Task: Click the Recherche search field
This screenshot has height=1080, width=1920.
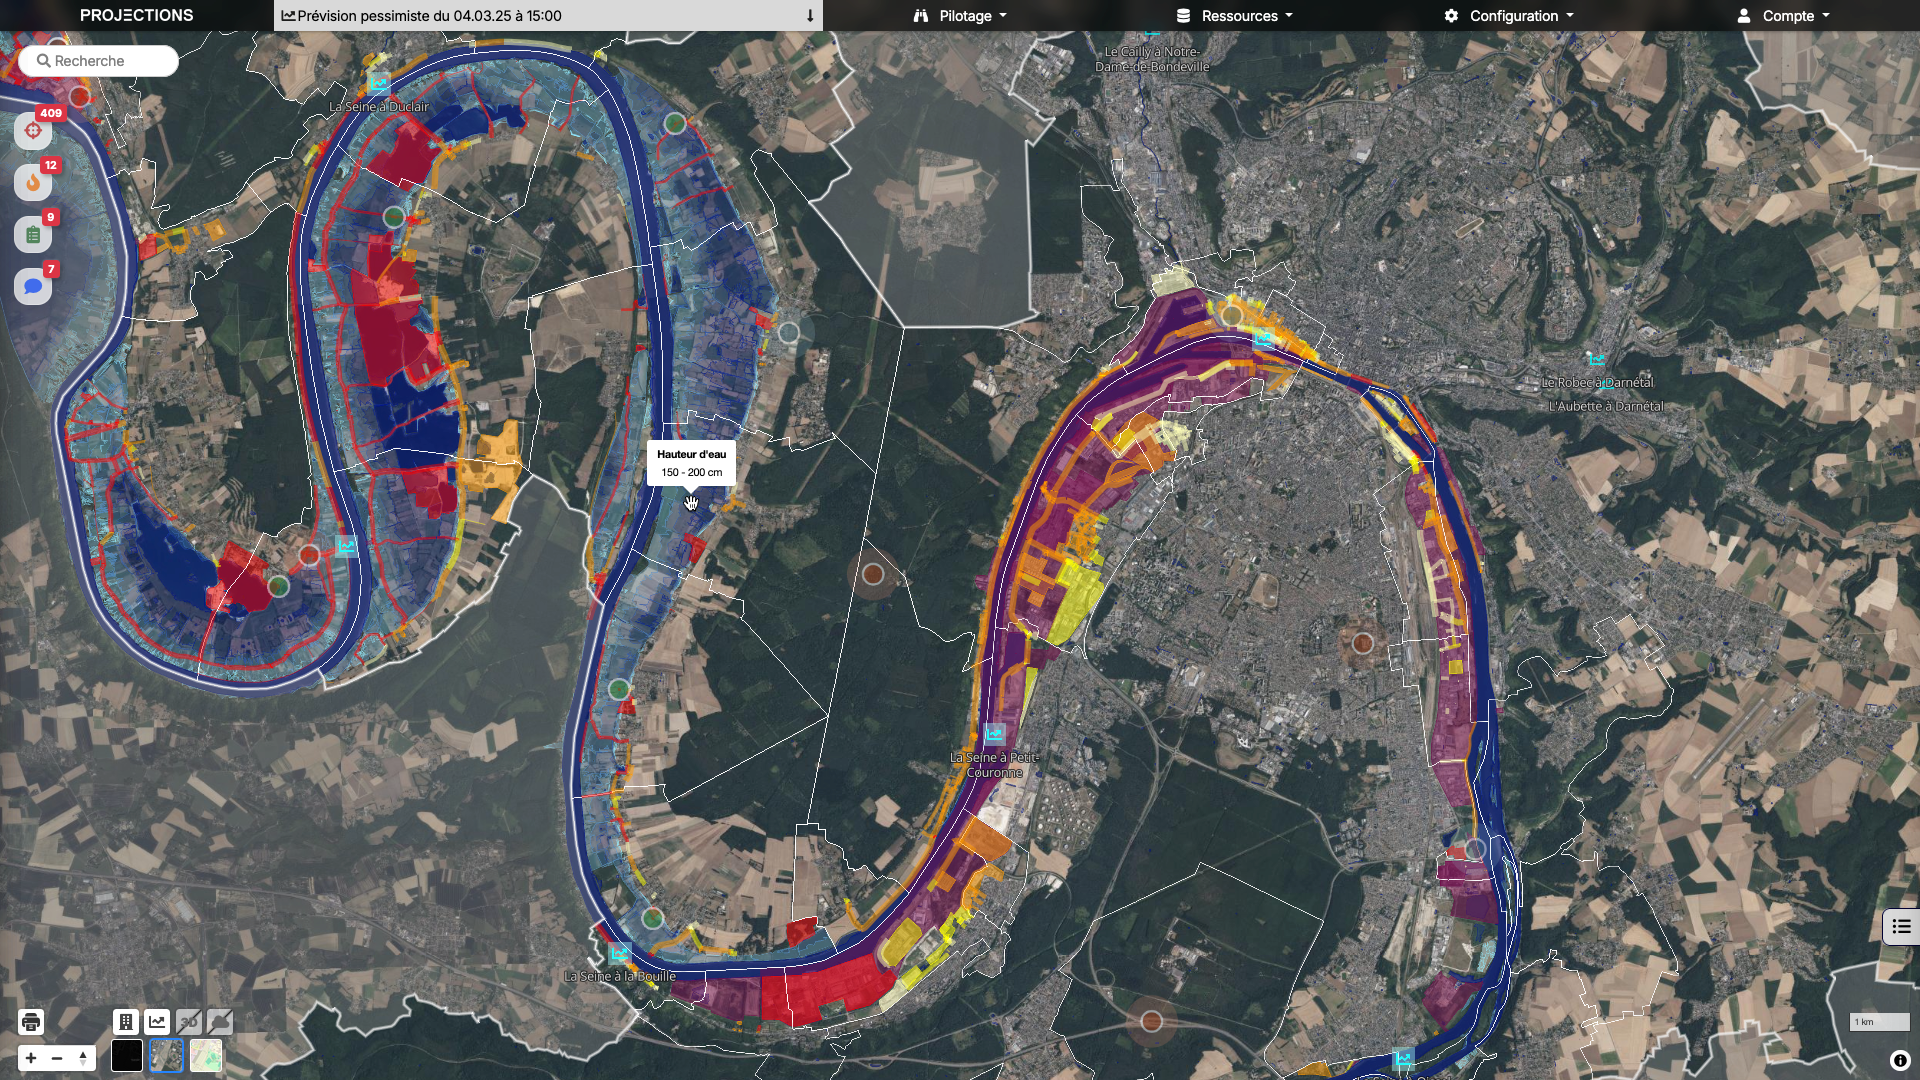Action: point(99,61)
